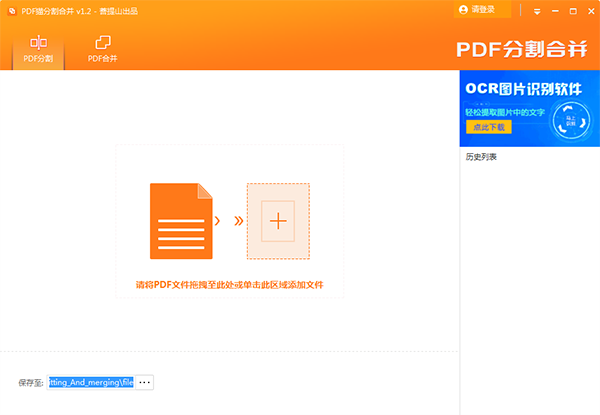Click the app logo in the title bar
600x415 pixels.
click(x=10, y=10)
